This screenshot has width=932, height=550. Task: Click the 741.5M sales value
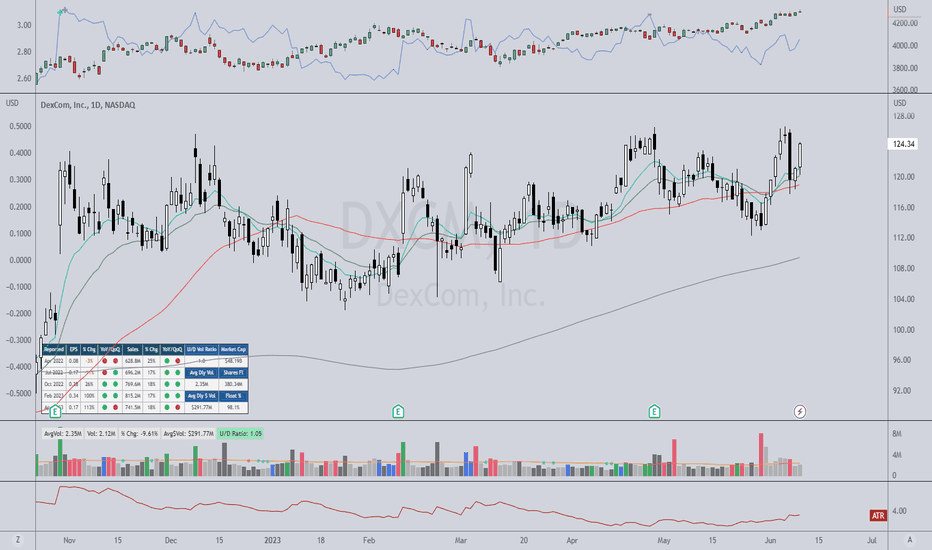tap(133, 407)
